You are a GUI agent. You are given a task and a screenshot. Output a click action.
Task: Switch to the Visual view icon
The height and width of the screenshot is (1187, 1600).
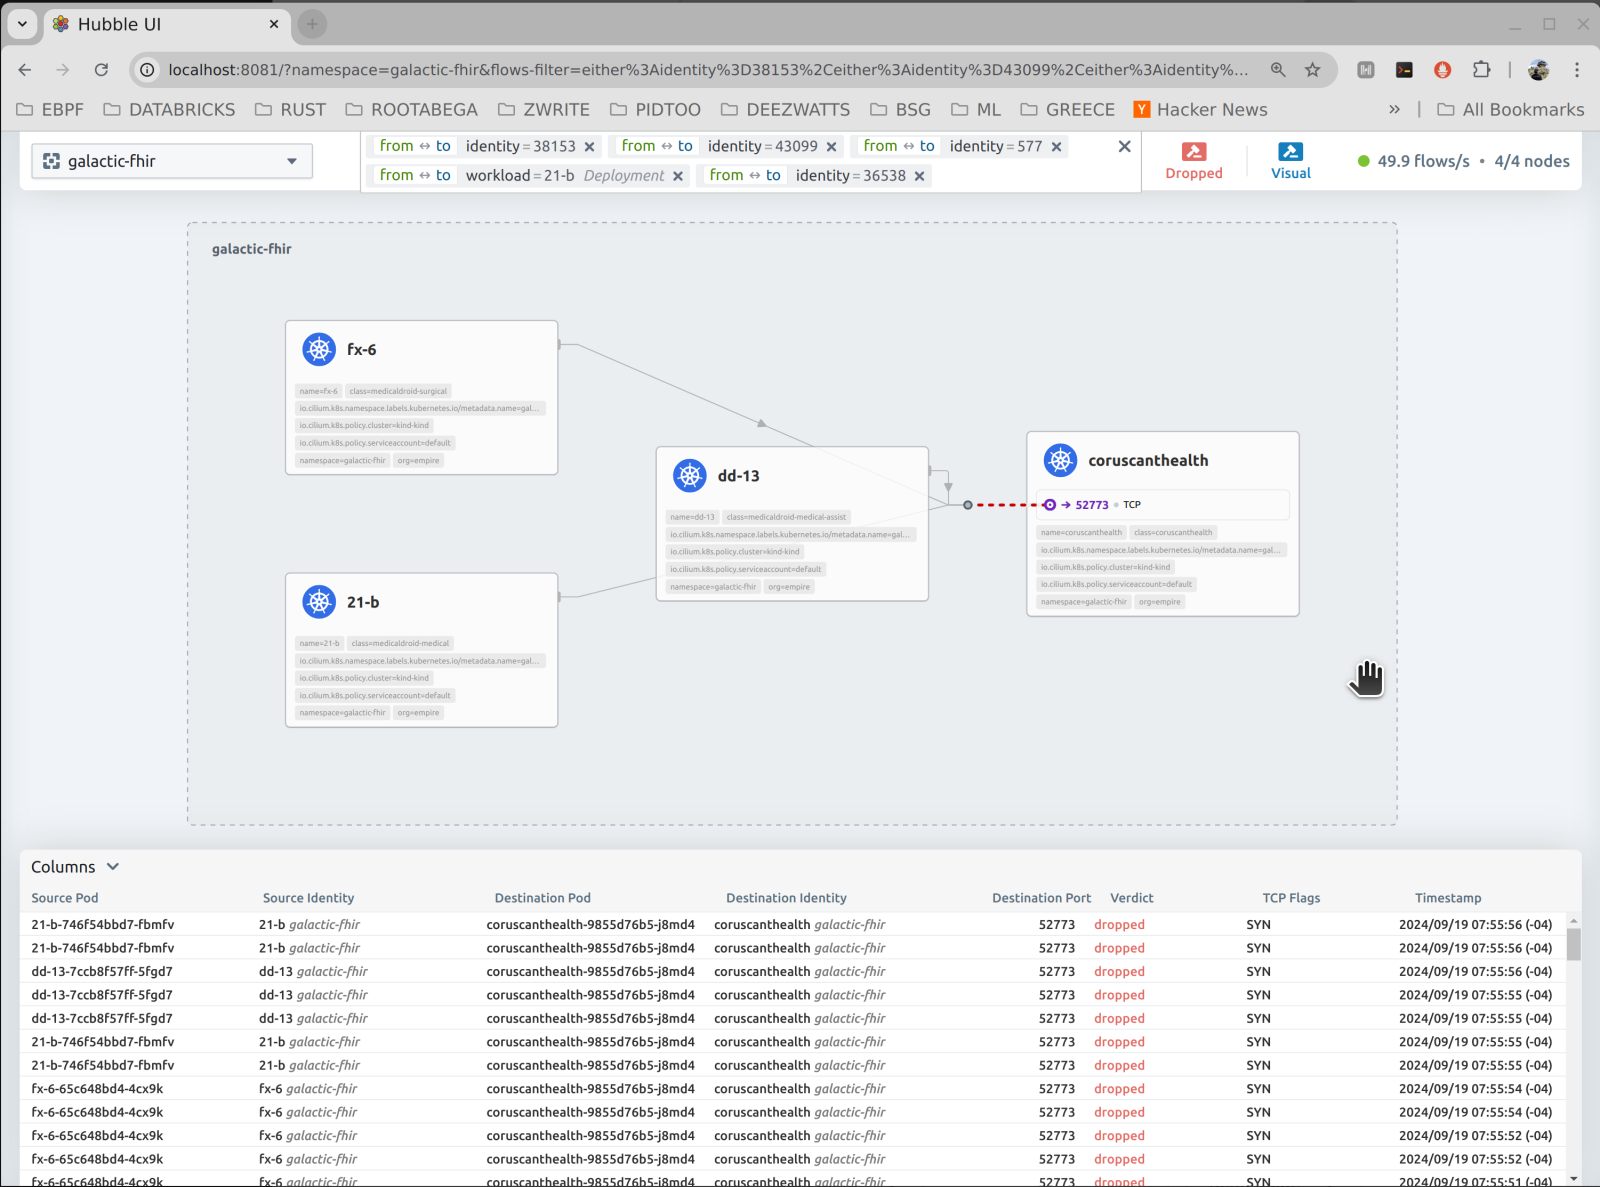(1290, 152)
